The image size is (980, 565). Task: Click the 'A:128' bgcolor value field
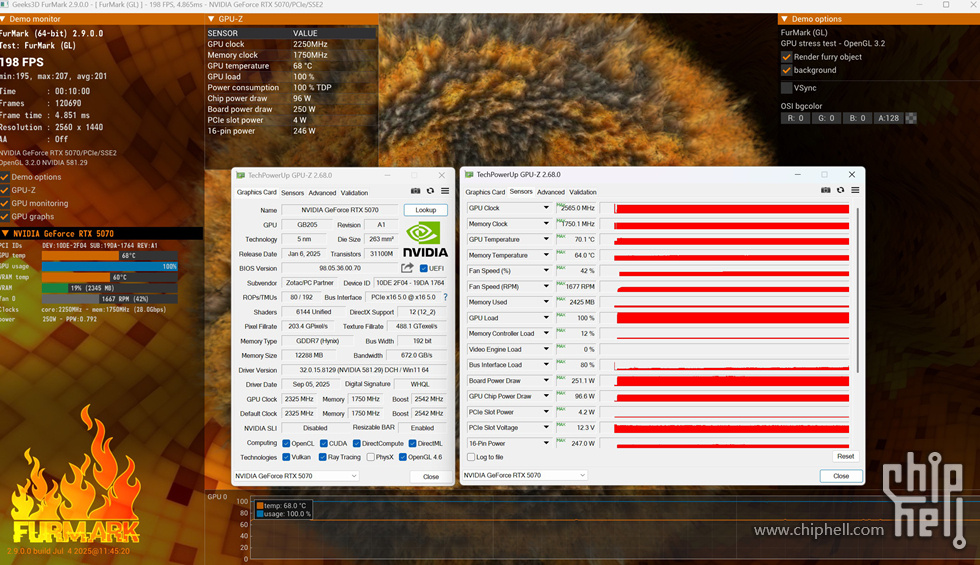889,118
